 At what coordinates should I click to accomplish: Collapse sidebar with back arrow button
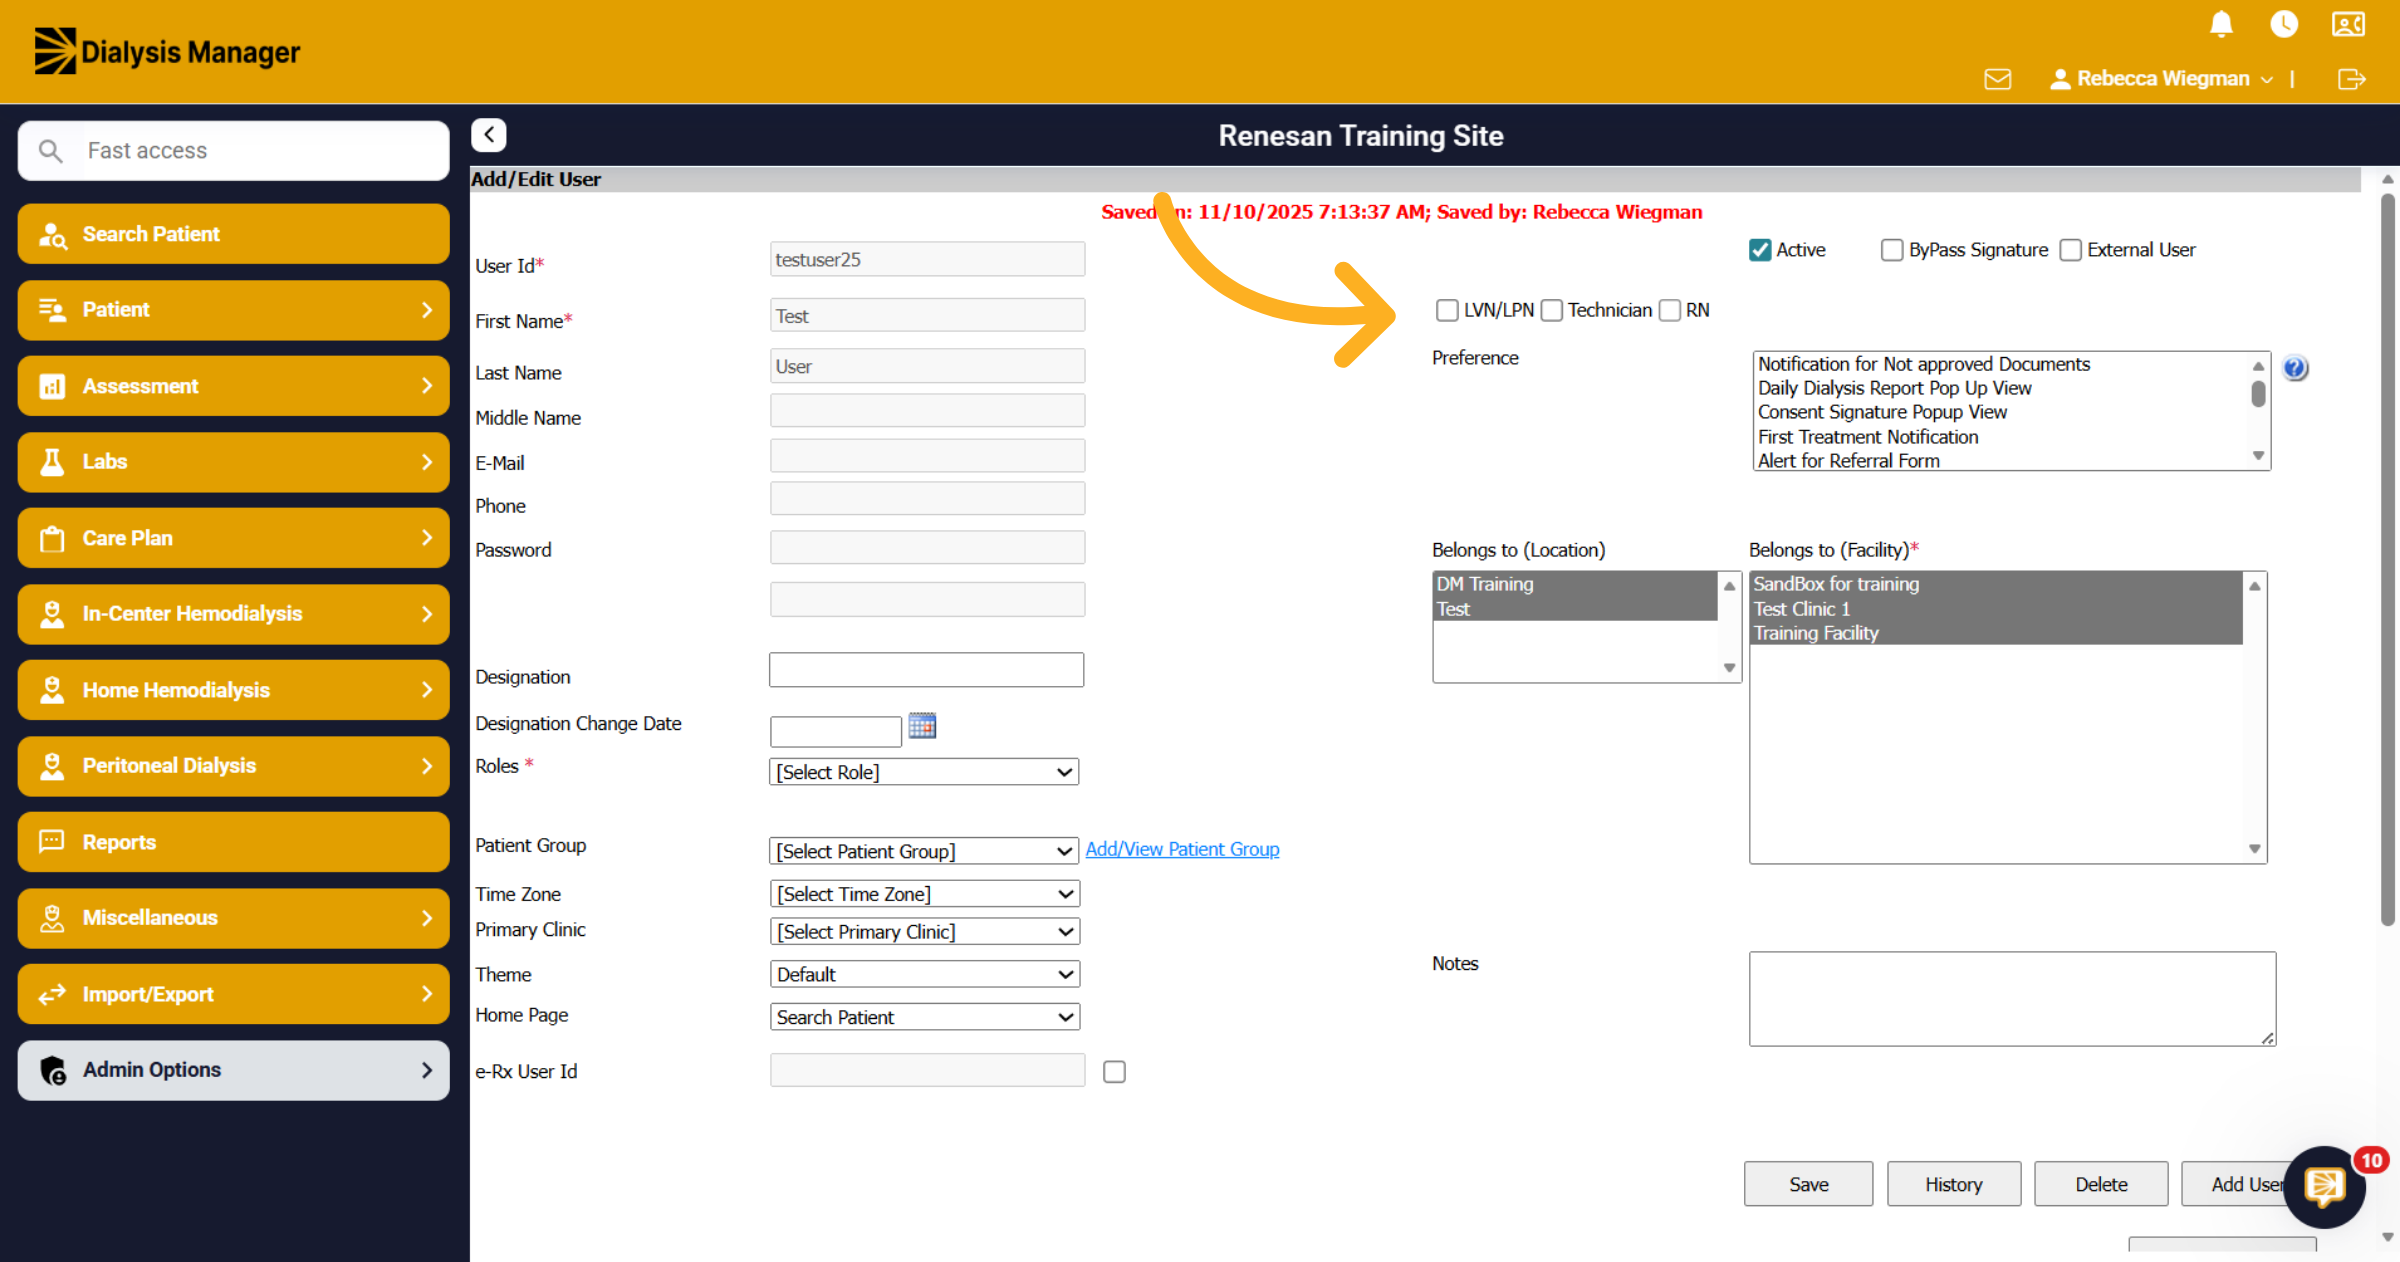tap(489, 135)
